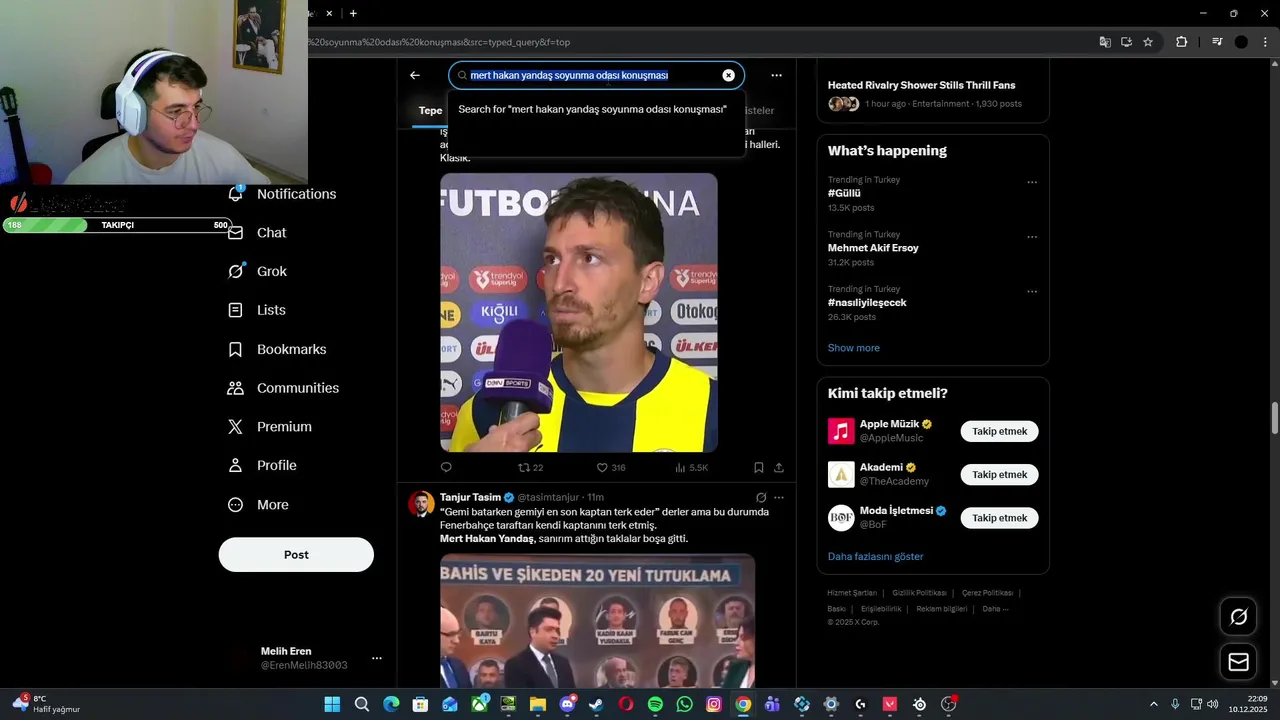Follow Moda İşletmesi with Takip etmek
The width and height of the screenshot is (1280, 720).
[x=1000, y=518]
